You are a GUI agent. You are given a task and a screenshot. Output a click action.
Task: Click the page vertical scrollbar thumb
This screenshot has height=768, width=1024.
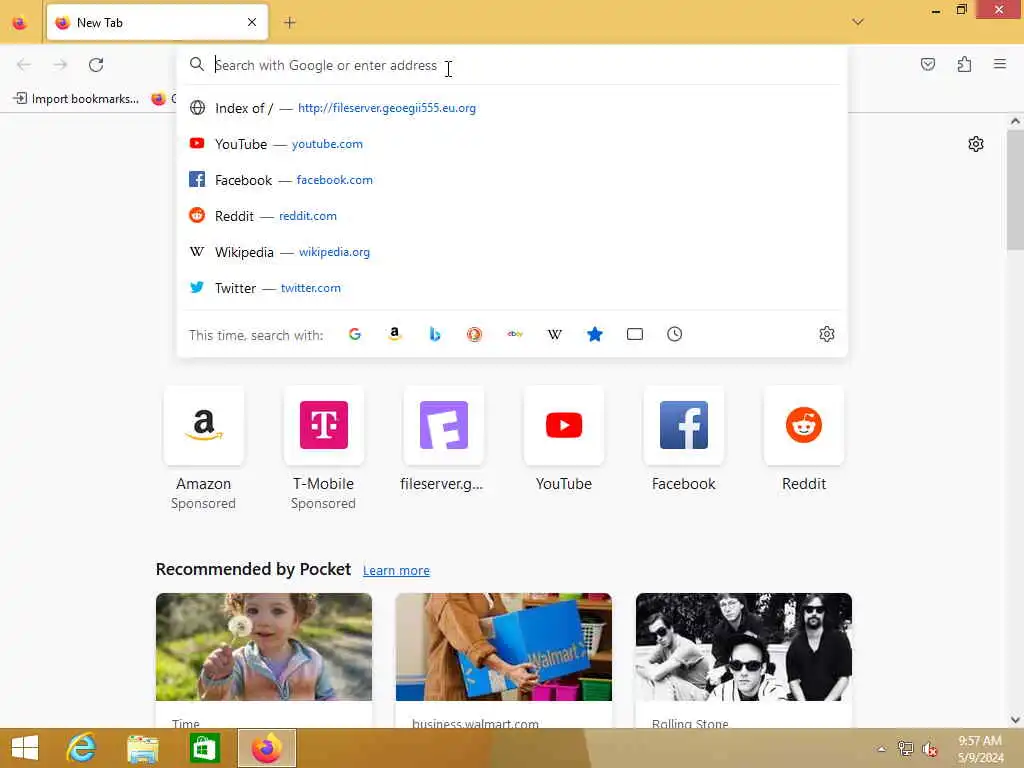[1015, 189]
